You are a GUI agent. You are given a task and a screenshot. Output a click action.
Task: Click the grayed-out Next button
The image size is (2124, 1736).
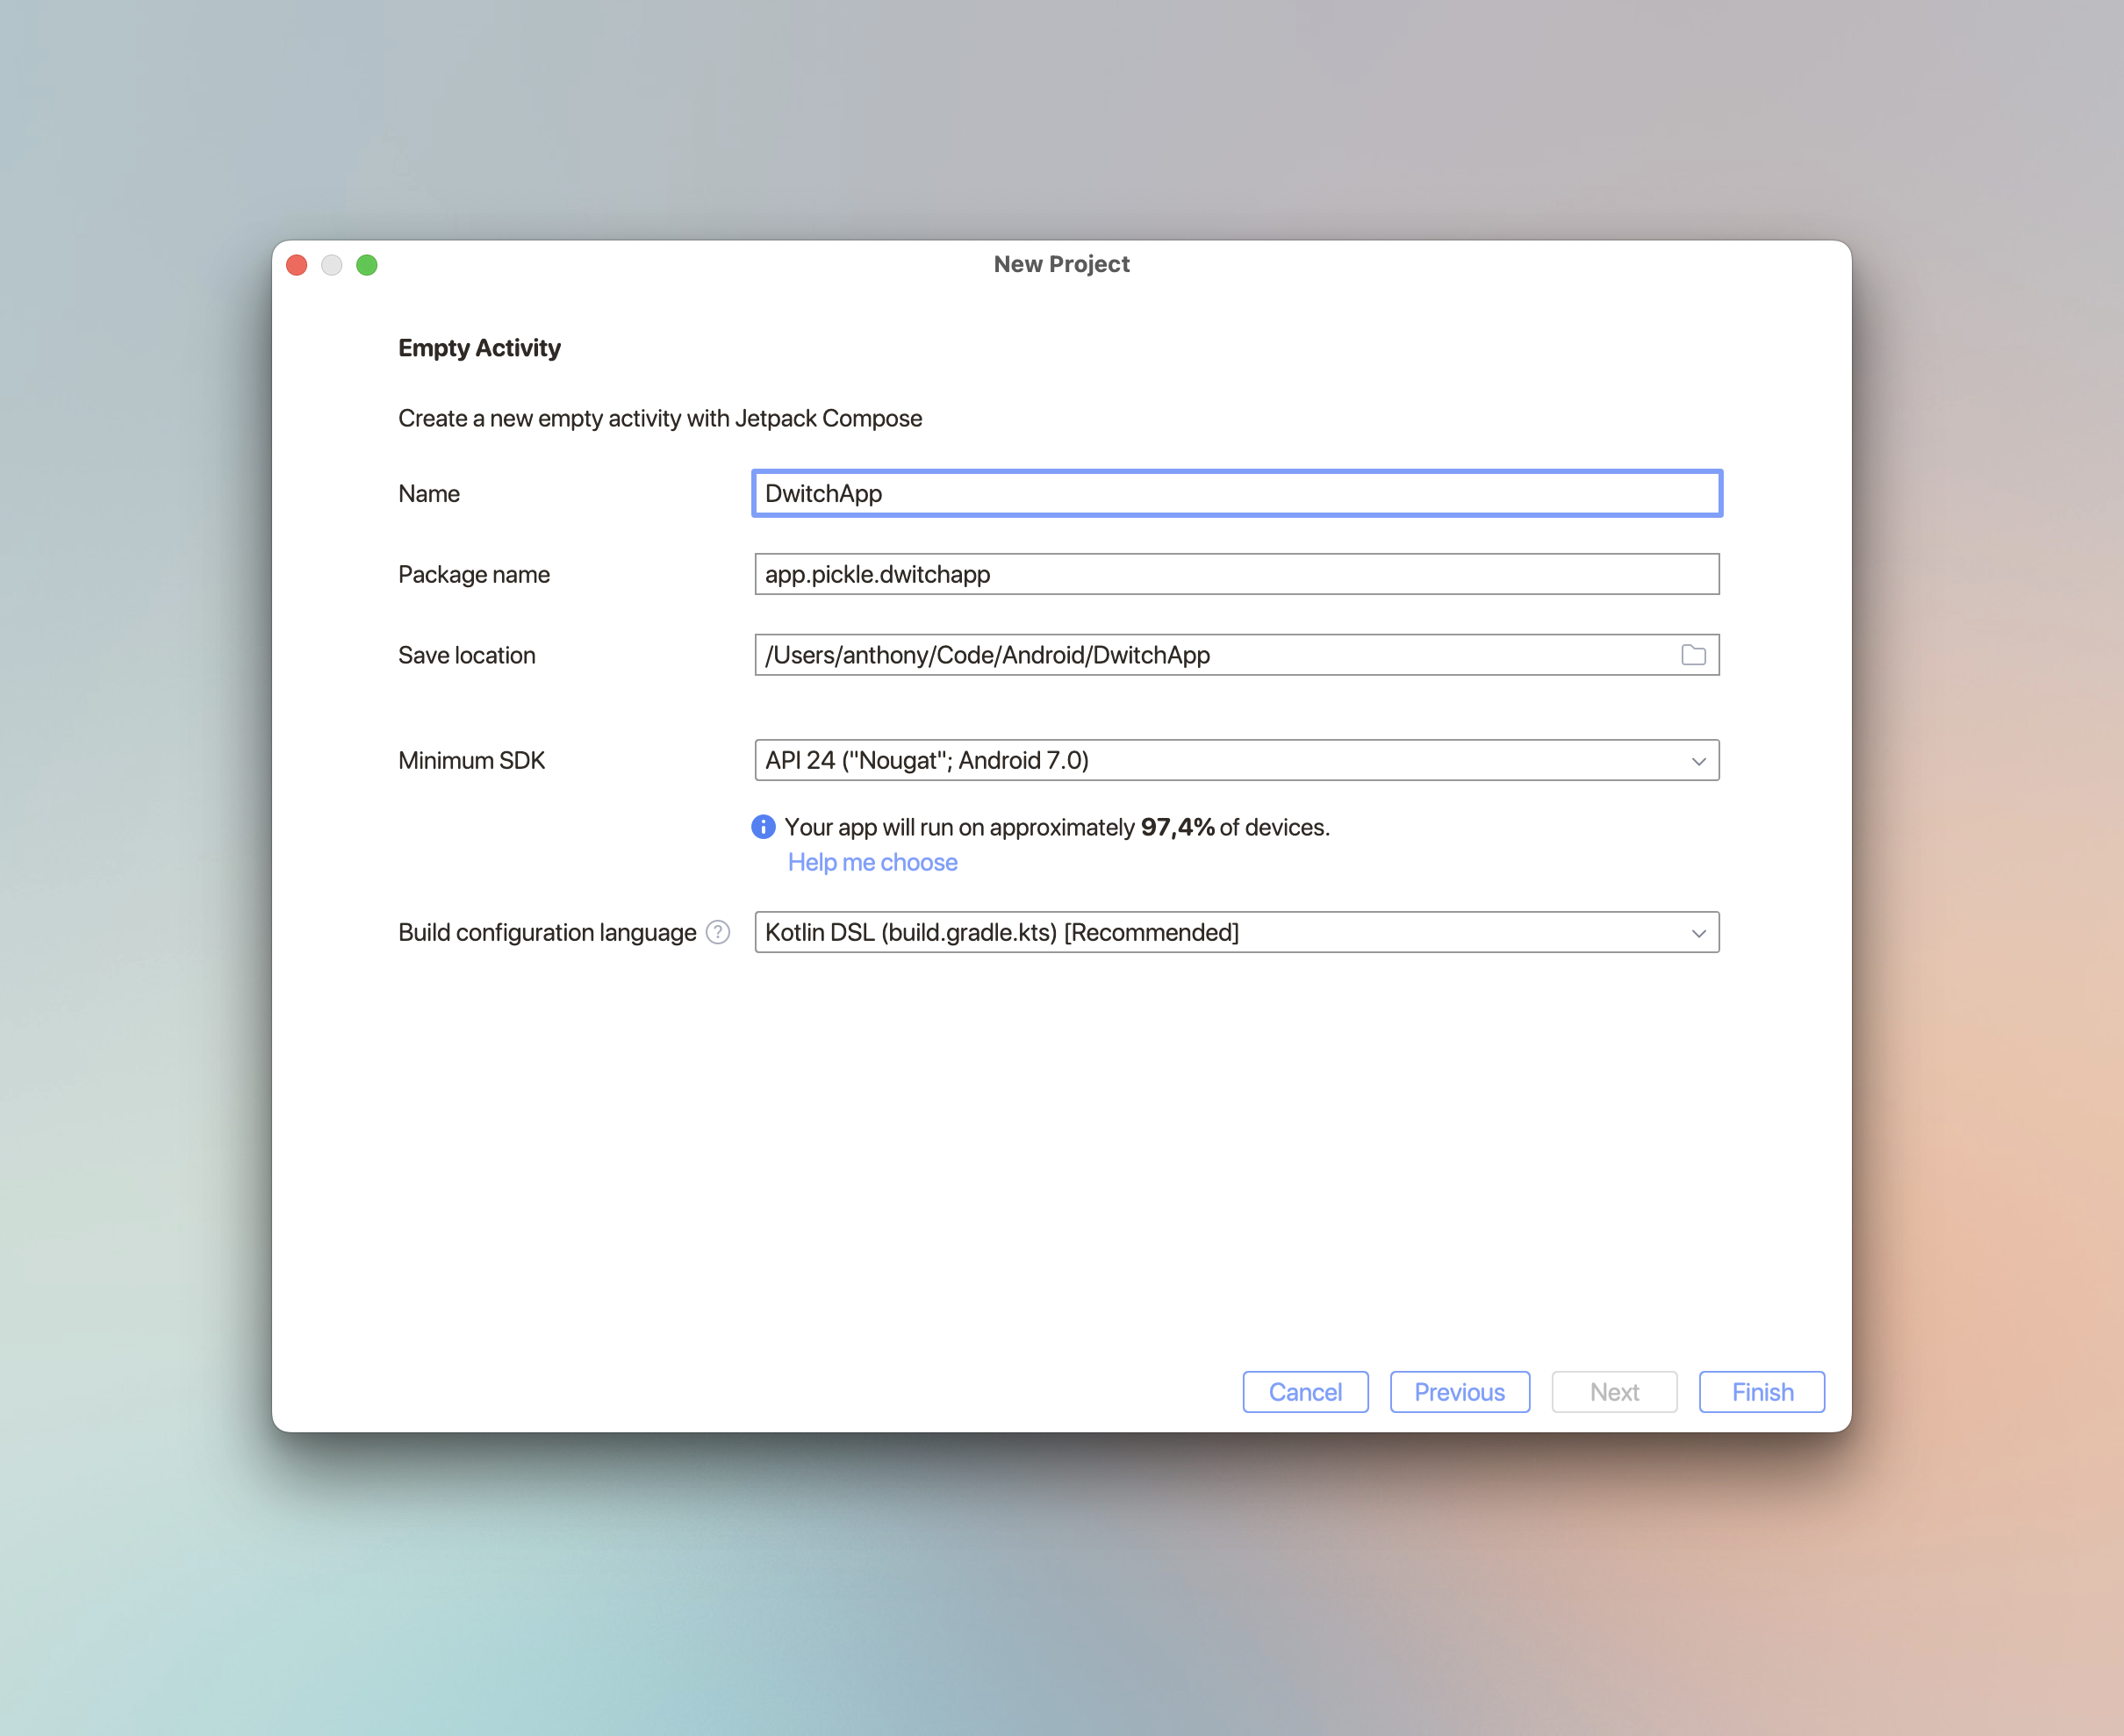tap(1613, 1392)
